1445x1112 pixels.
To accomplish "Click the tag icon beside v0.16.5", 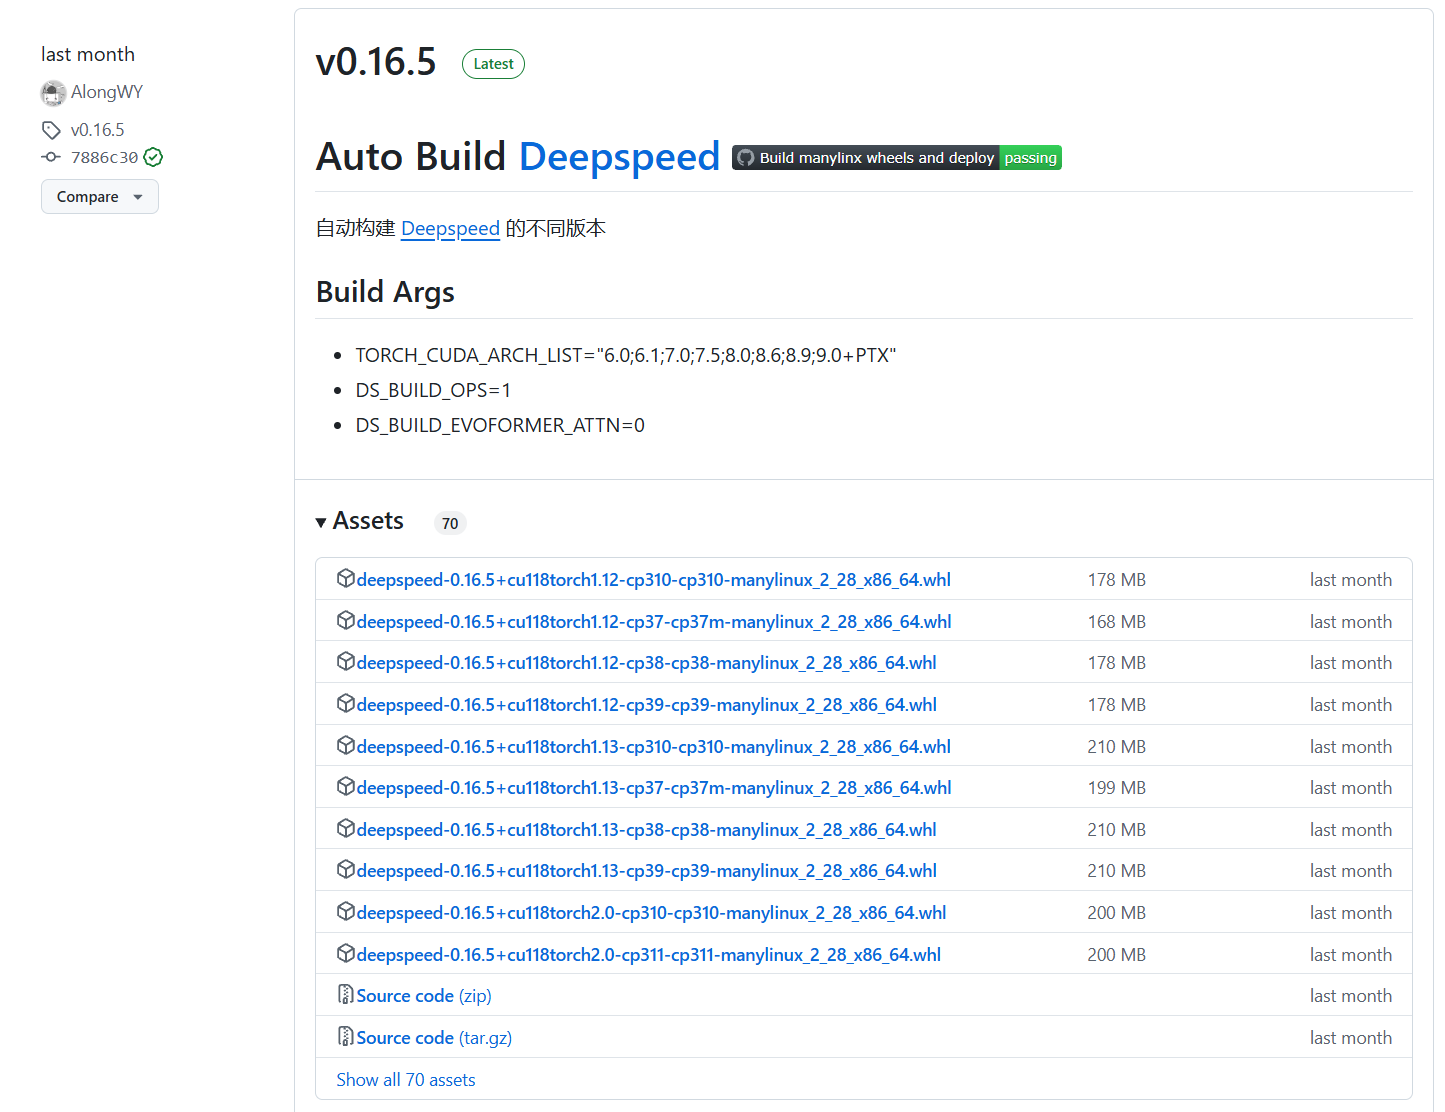I will coord(51,130).
